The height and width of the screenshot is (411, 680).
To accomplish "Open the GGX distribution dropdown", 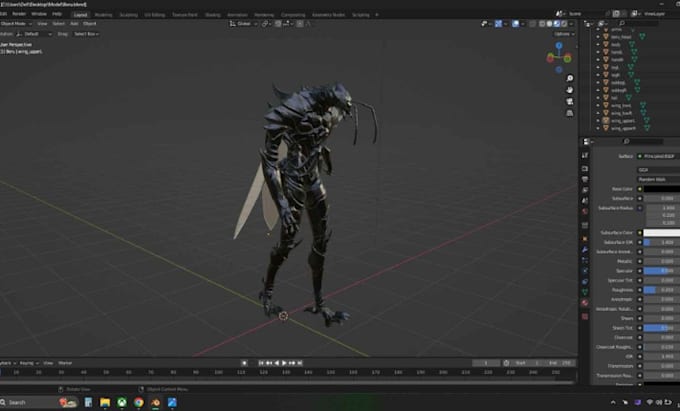I will pos(658,170).
